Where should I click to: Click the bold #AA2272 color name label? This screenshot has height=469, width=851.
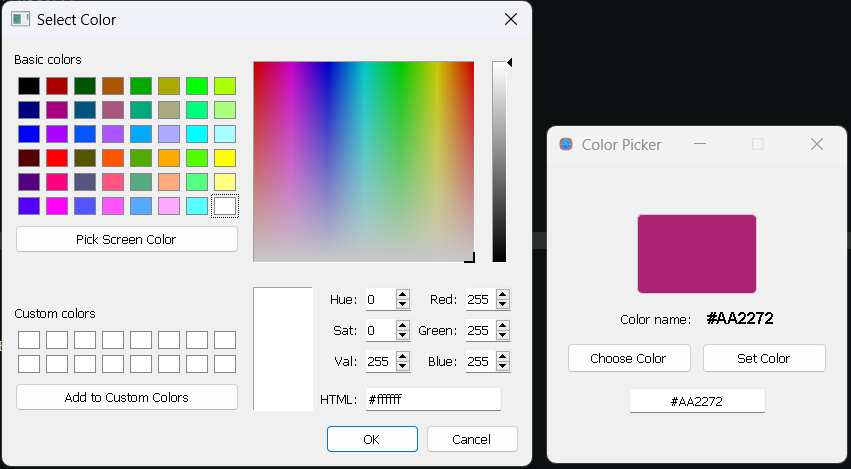pos(740,319)
